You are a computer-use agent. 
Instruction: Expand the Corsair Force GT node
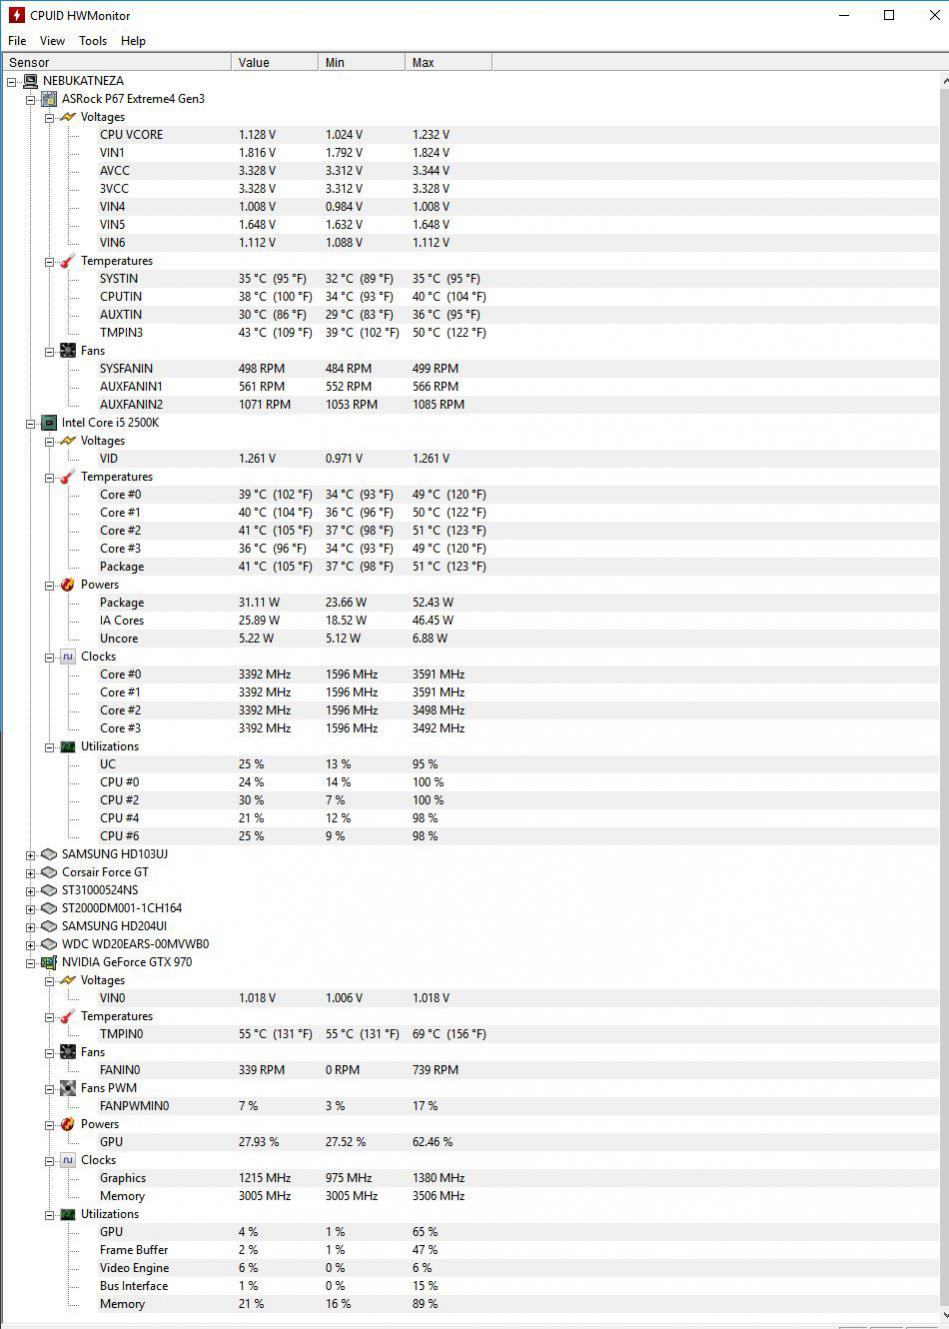click(31, 874)
